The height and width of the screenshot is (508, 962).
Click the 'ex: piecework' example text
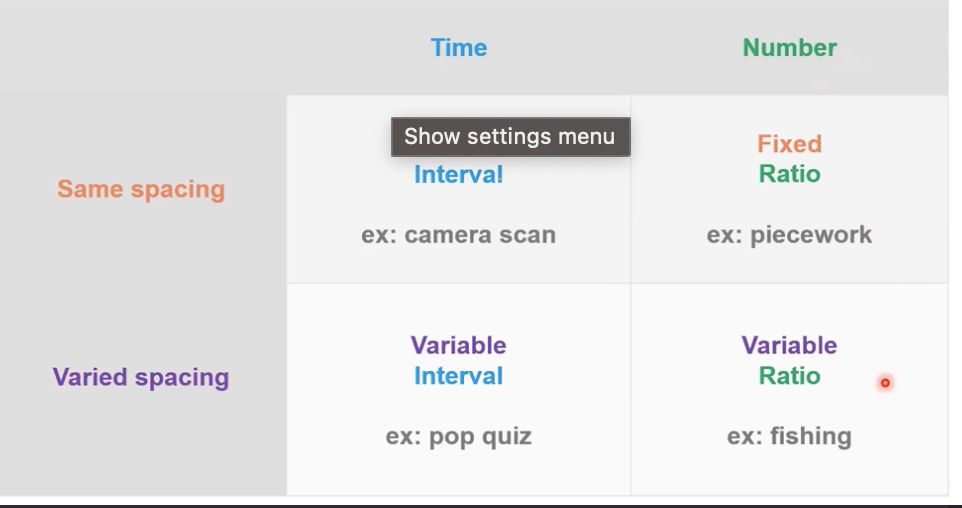(x=790, y=235)
